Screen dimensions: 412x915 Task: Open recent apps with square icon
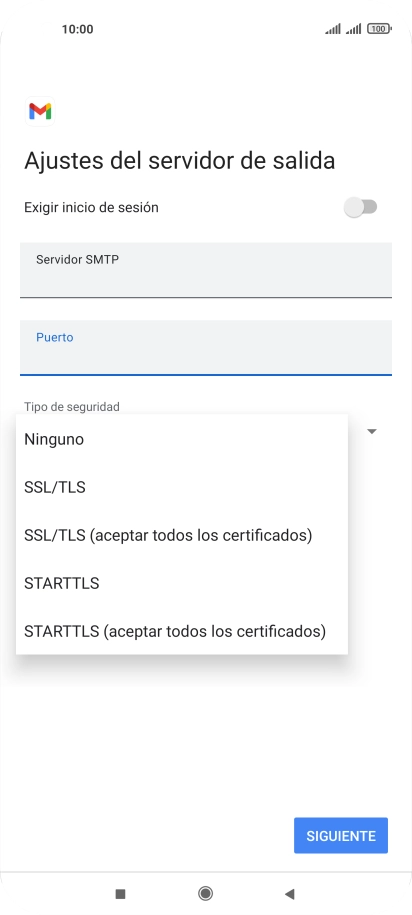(x=121, y=893)
